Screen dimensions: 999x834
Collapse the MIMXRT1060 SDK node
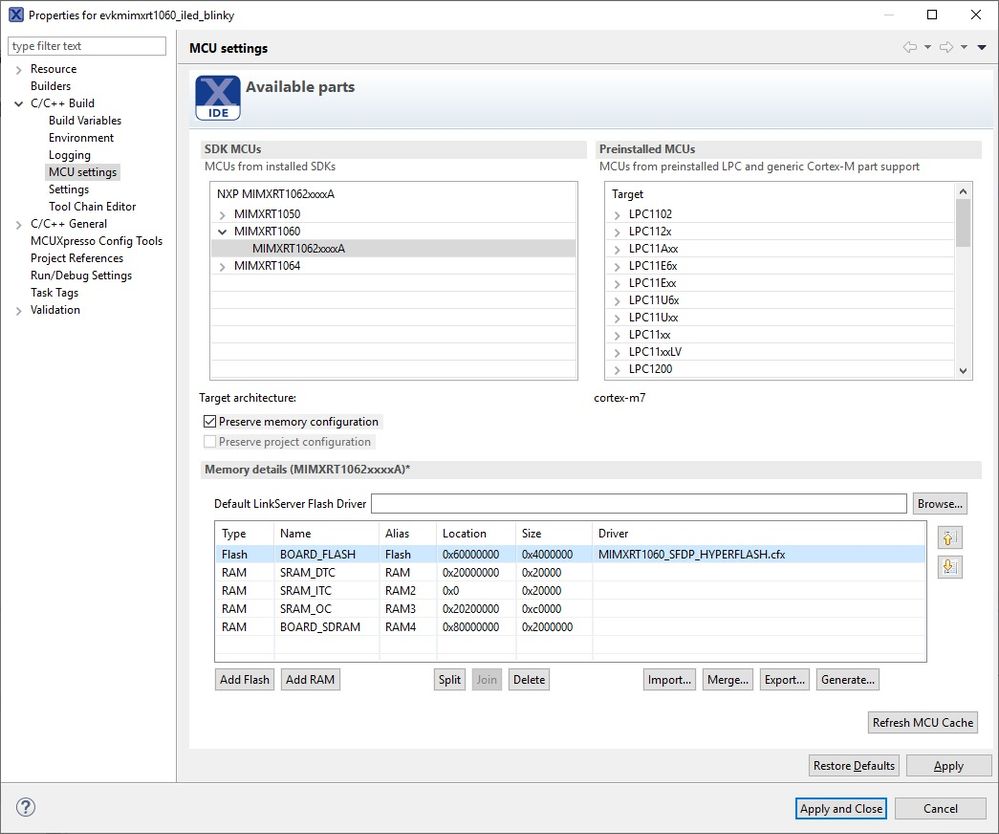pos(222,232)
